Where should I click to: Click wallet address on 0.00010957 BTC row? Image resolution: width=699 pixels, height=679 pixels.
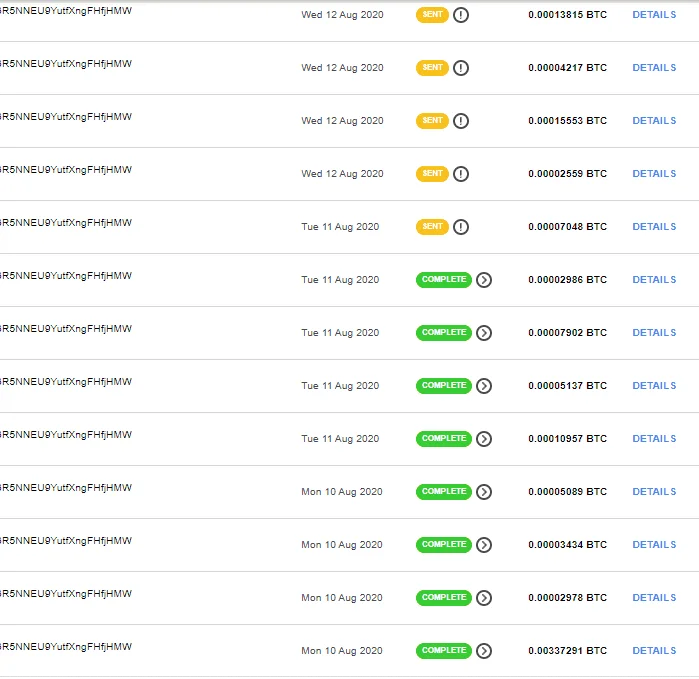(x=66, y=436)
